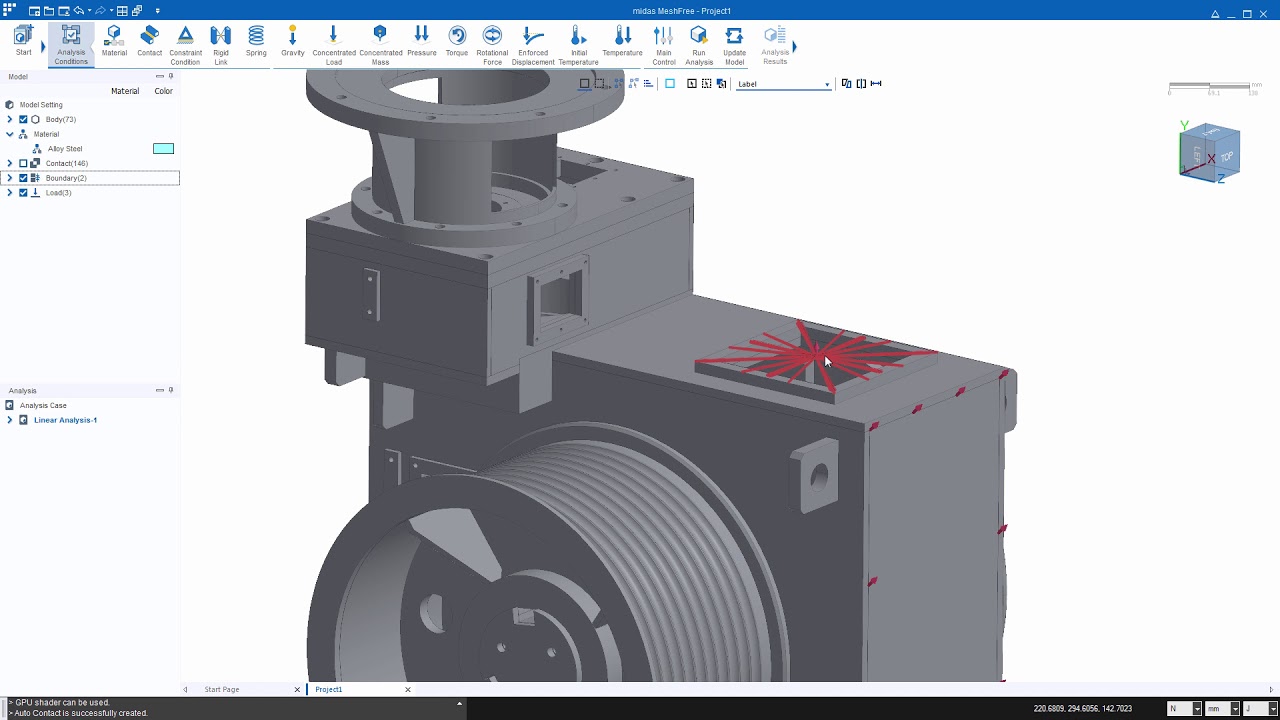Toggle the Load(3) checkbox
The image size is (1280, 720).
click(x=24, y=192)
